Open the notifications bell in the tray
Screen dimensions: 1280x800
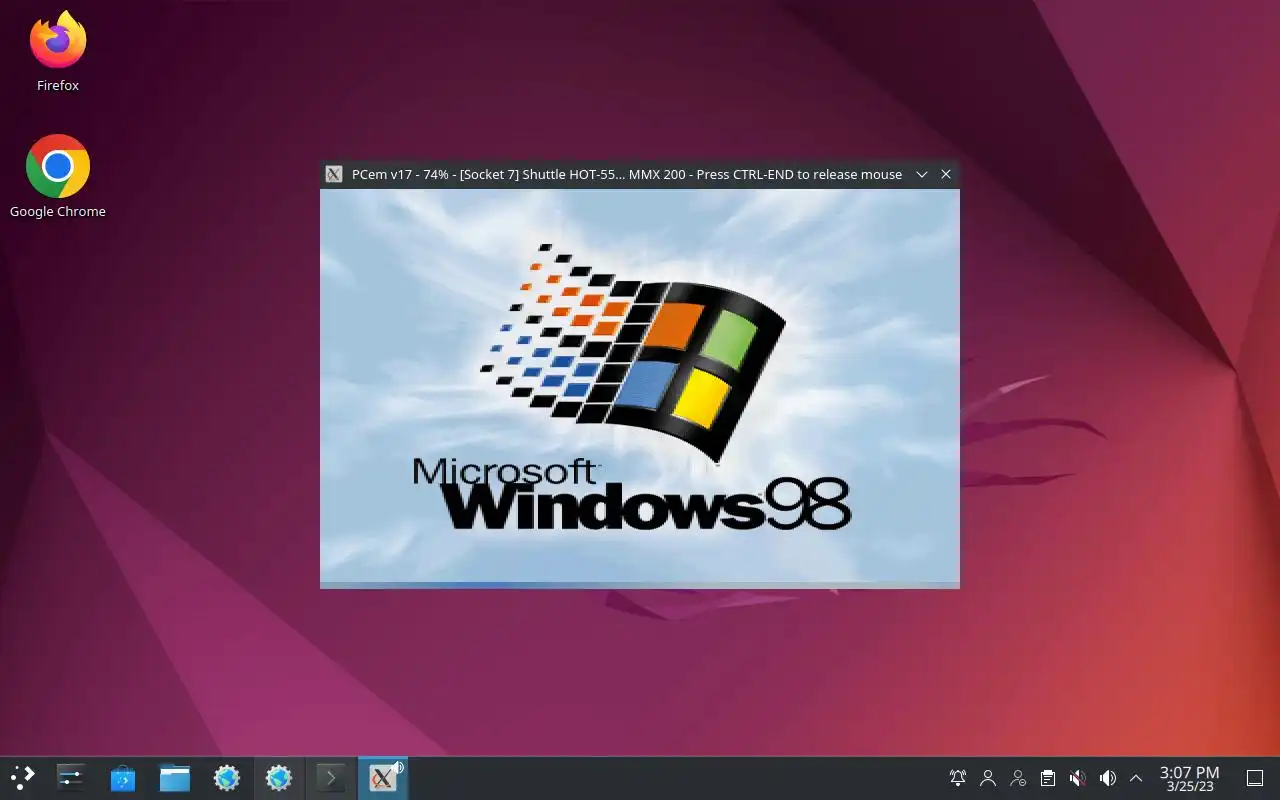tap(958, 778)
